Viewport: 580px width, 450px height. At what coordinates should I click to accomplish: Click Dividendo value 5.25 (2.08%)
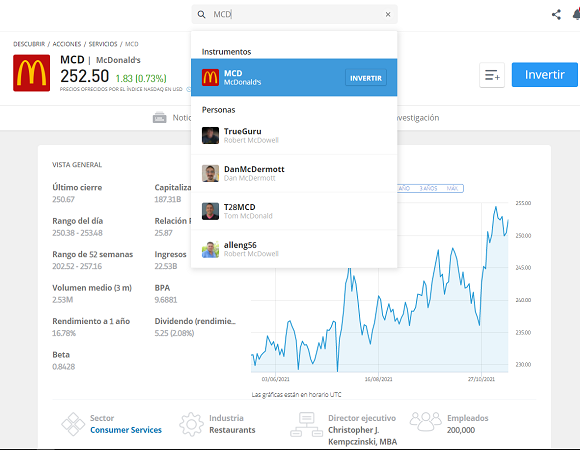pos(174,333)
